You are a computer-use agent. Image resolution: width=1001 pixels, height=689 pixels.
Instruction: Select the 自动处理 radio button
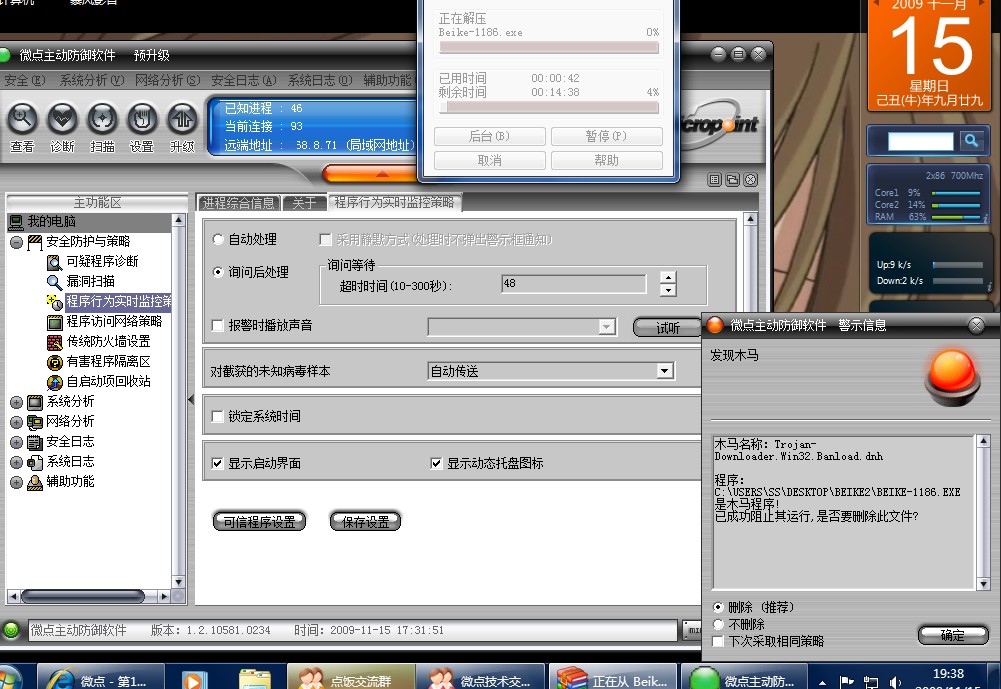tap(218, 239)
